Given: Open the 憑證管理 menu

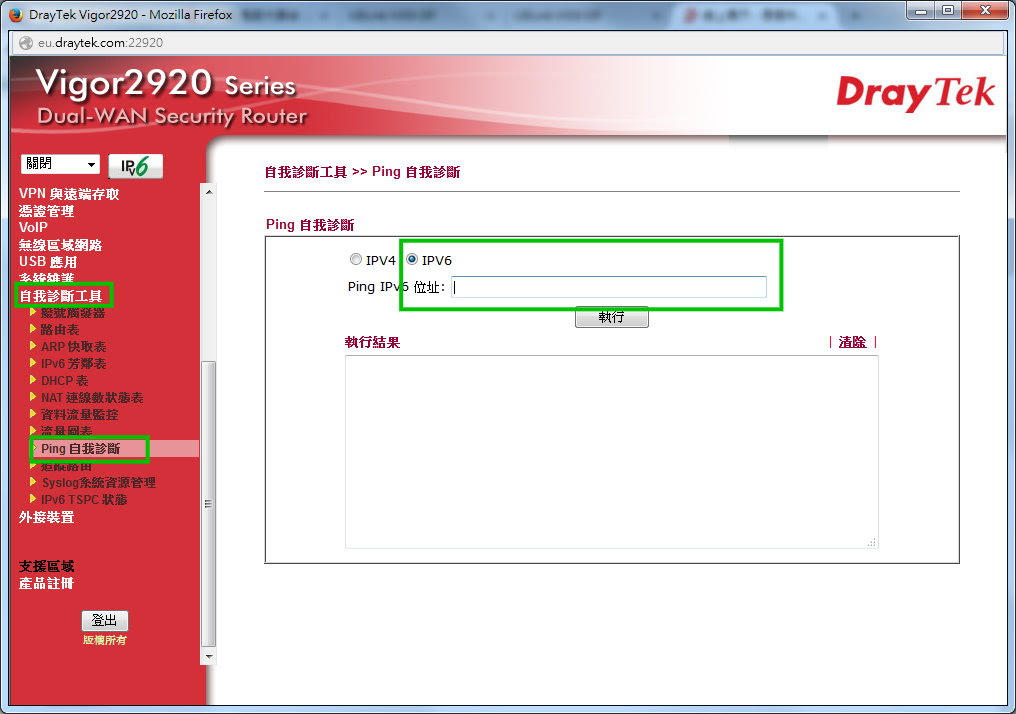Looking at the screenshot, I should pos(46,211).
